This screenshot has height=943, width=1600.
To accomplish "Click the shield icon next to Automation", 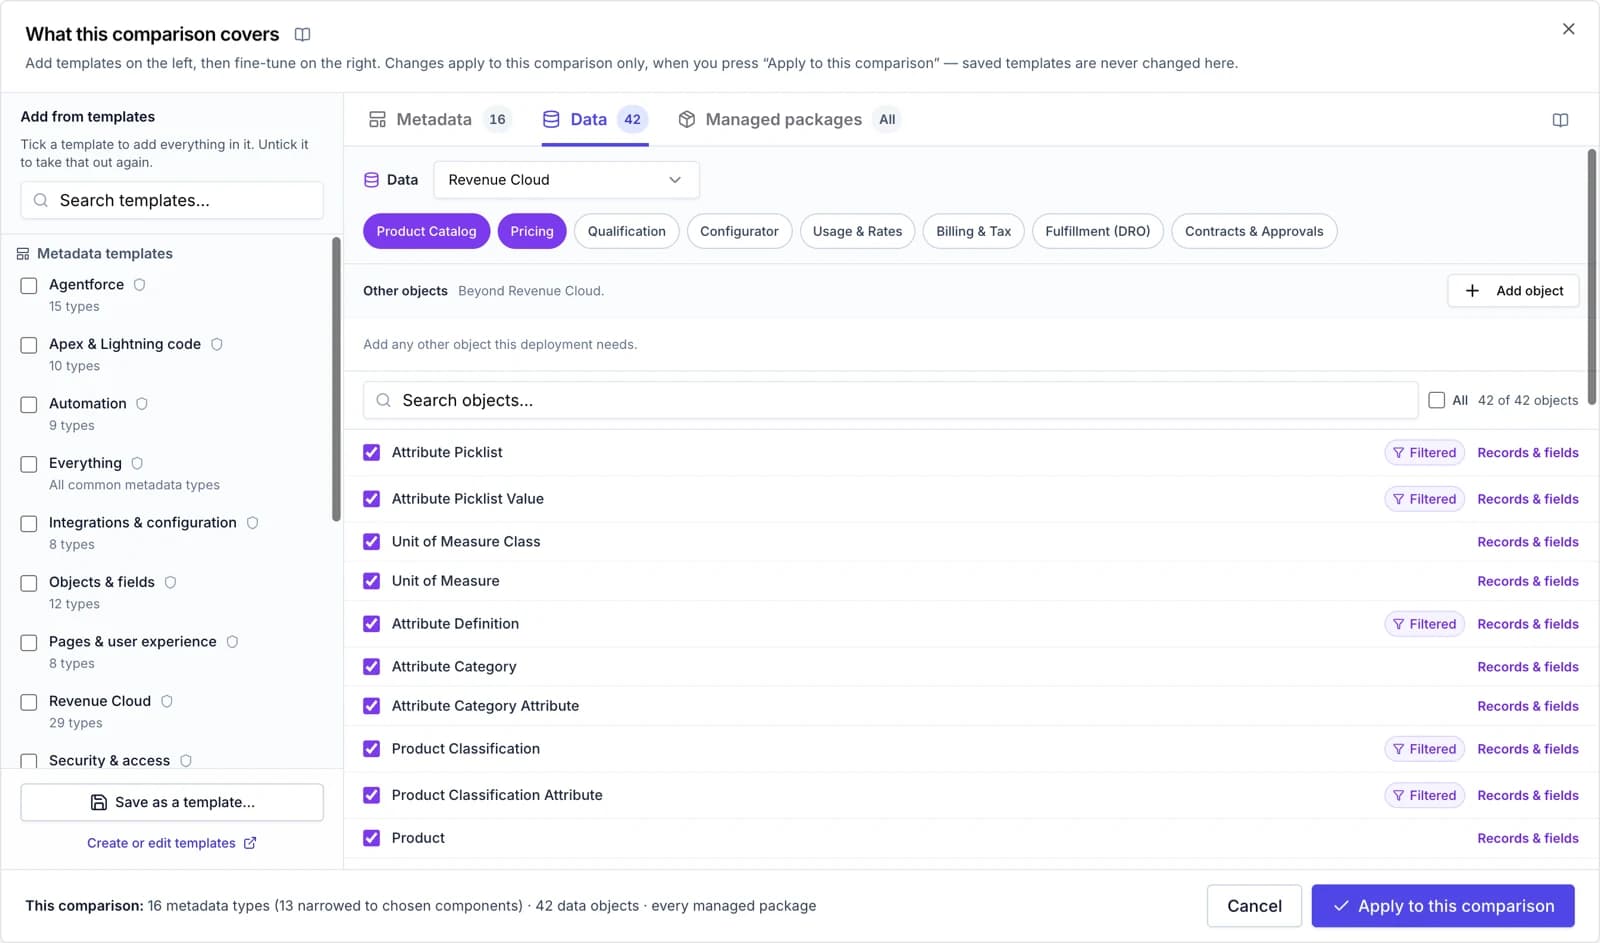I will [142, 404].
